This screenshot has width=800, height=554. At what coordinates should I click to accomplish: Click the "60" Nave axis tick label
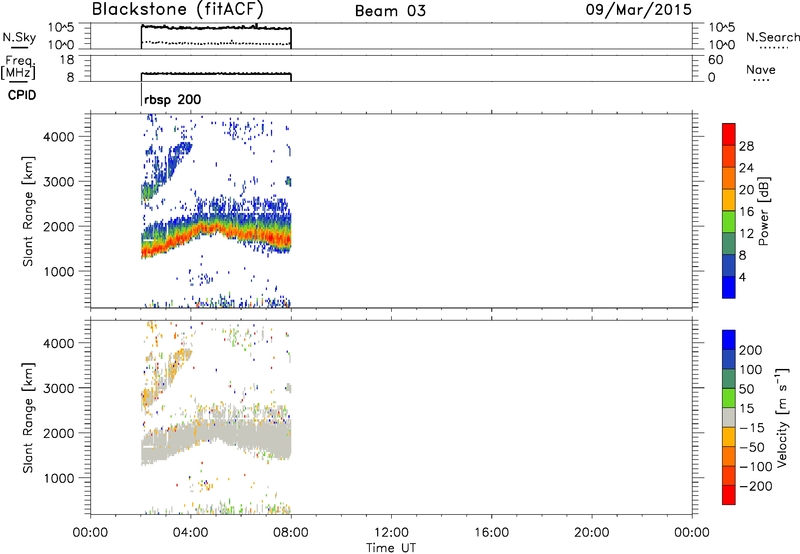pyautogui.click(x=715, y=60)
